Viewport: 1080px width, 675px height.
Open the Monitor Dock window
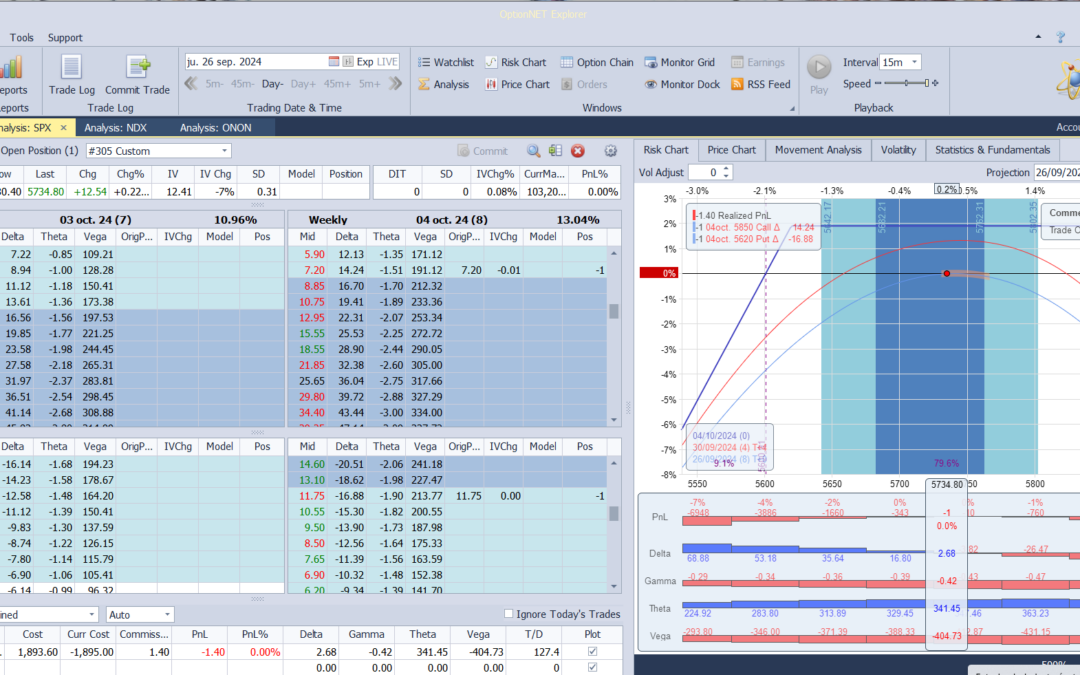click(x=682, y=84)
